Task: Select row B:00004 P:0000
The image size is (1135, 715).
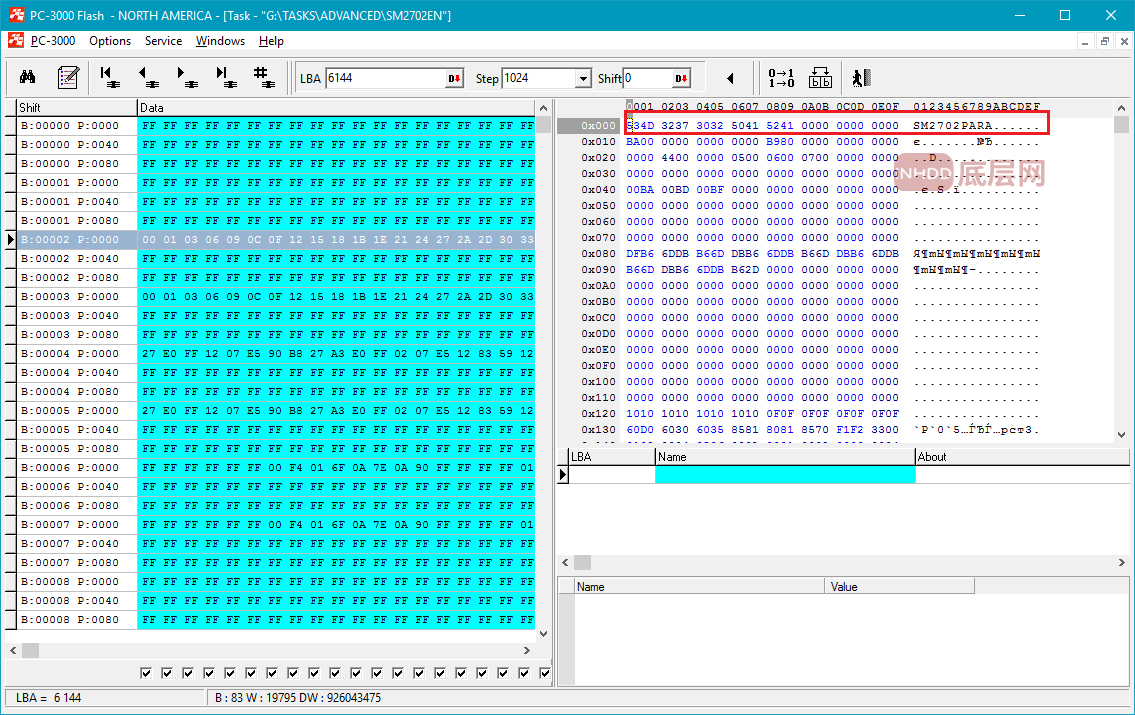Action: point(276,353)
